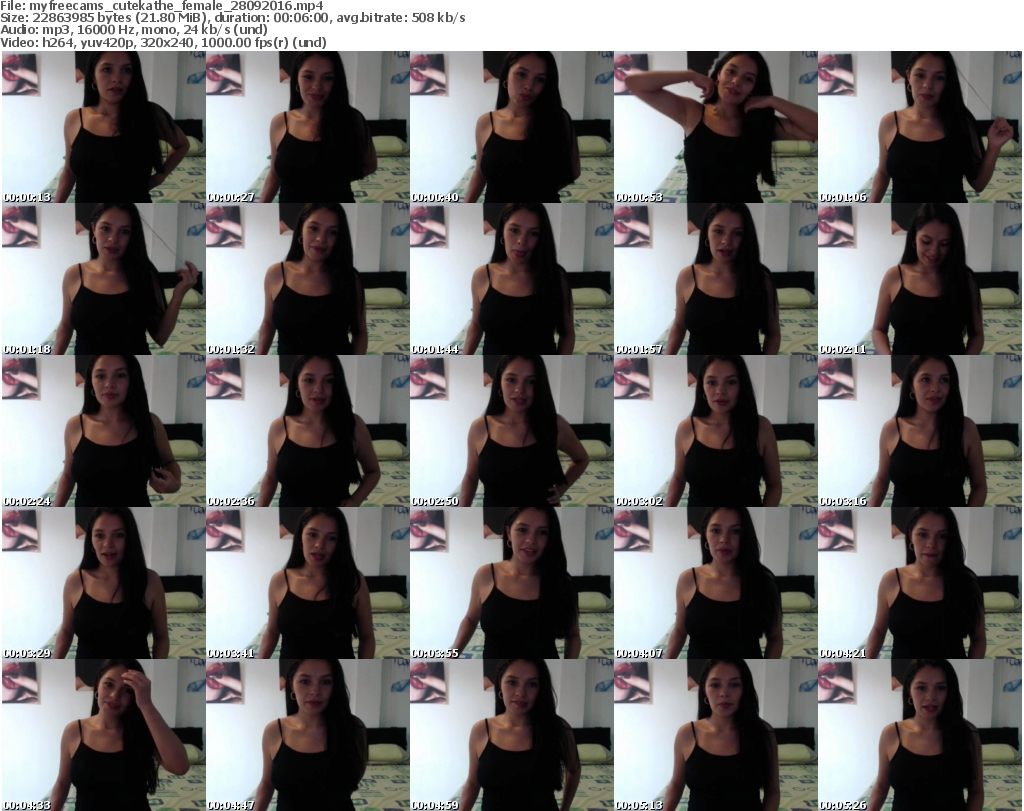This screenshot has height=811, width=1024.
Task: Select the frame at timestamp 00:00:27
Action: [x=308, y=127]
